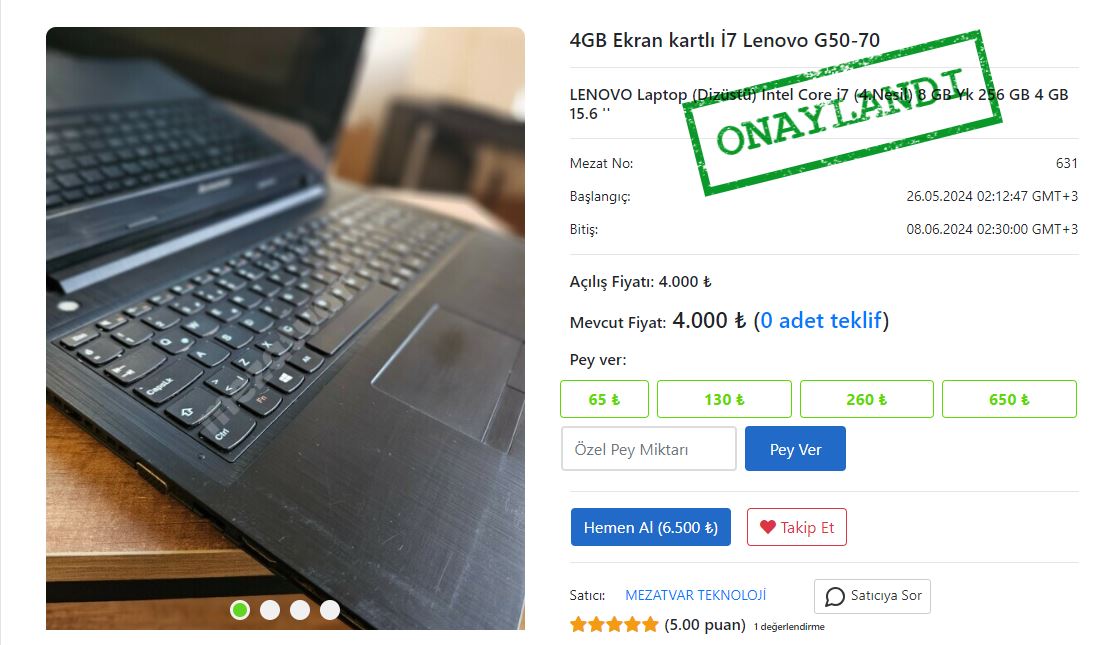Click the fifth gold rating star
Screen dimensions: 1095x645
click(x=650, y=624)
